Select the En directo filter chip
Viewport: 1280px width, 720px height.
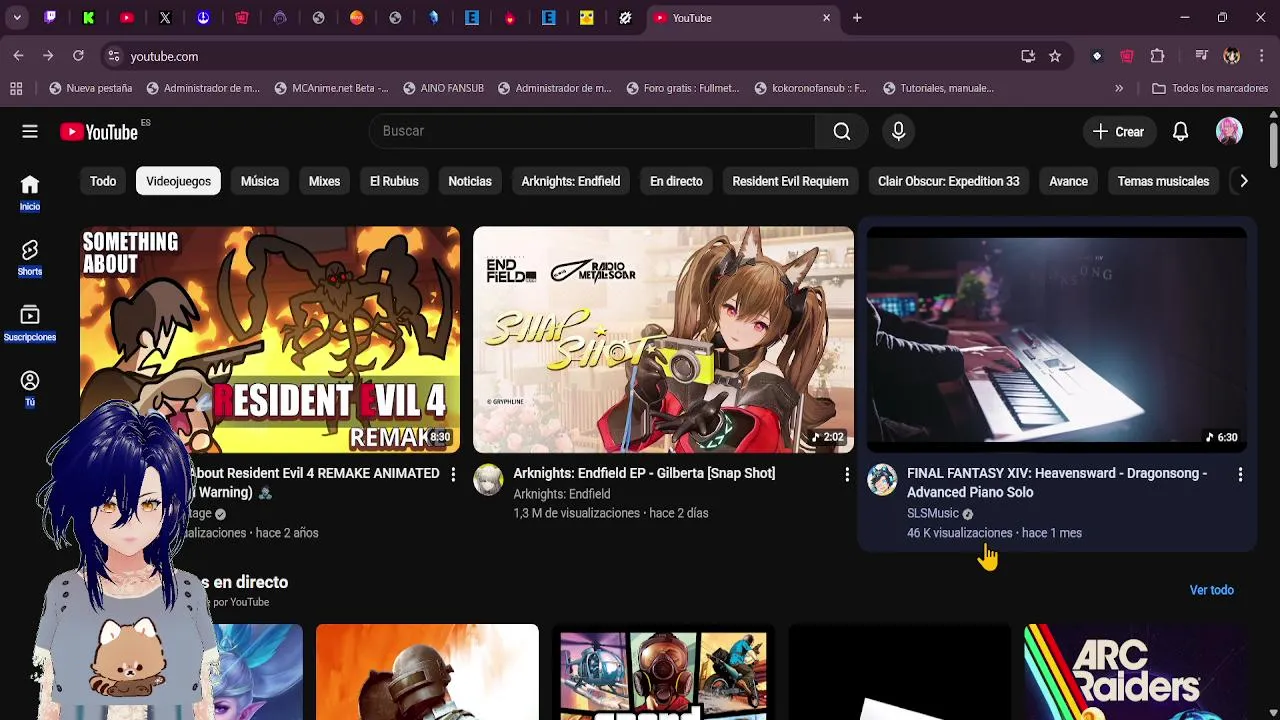coord(676,181)
